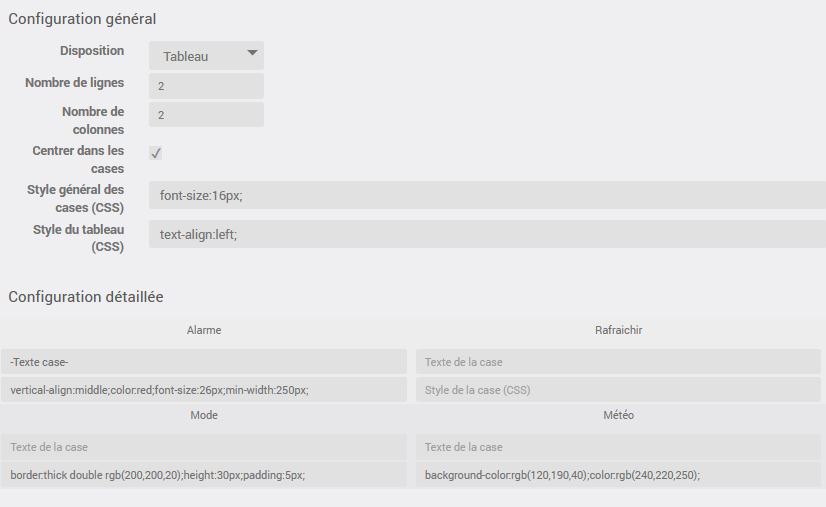Viewport: 826px width, 507px height.
Task: Select the Mode Texte de la case field
Action: [x=204, y=447]
